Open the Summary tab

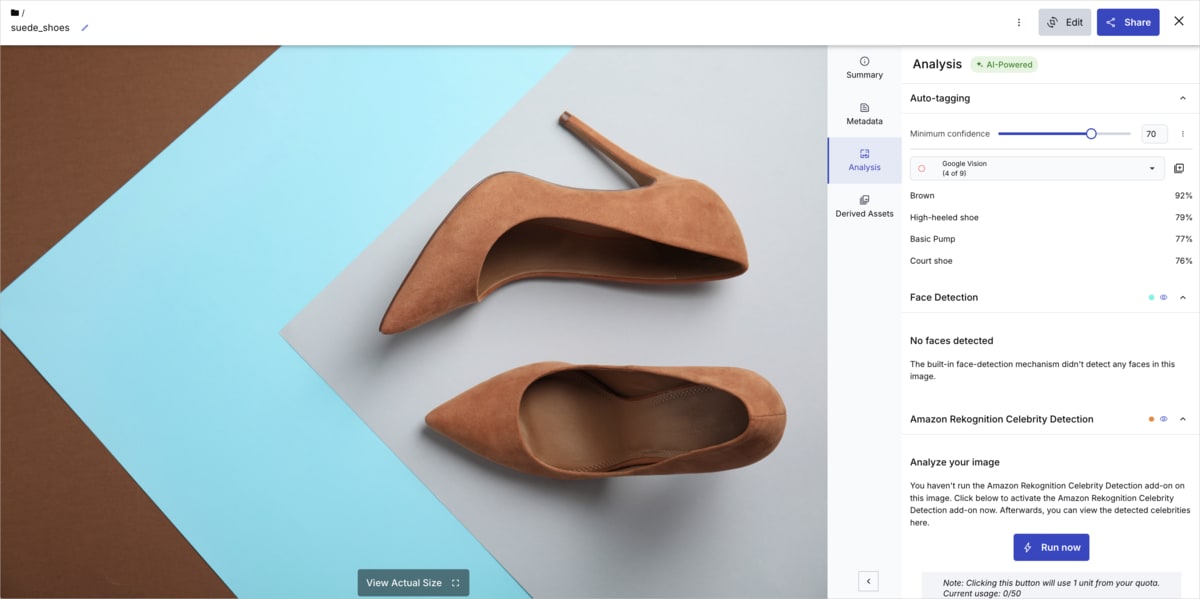(864, 67)
